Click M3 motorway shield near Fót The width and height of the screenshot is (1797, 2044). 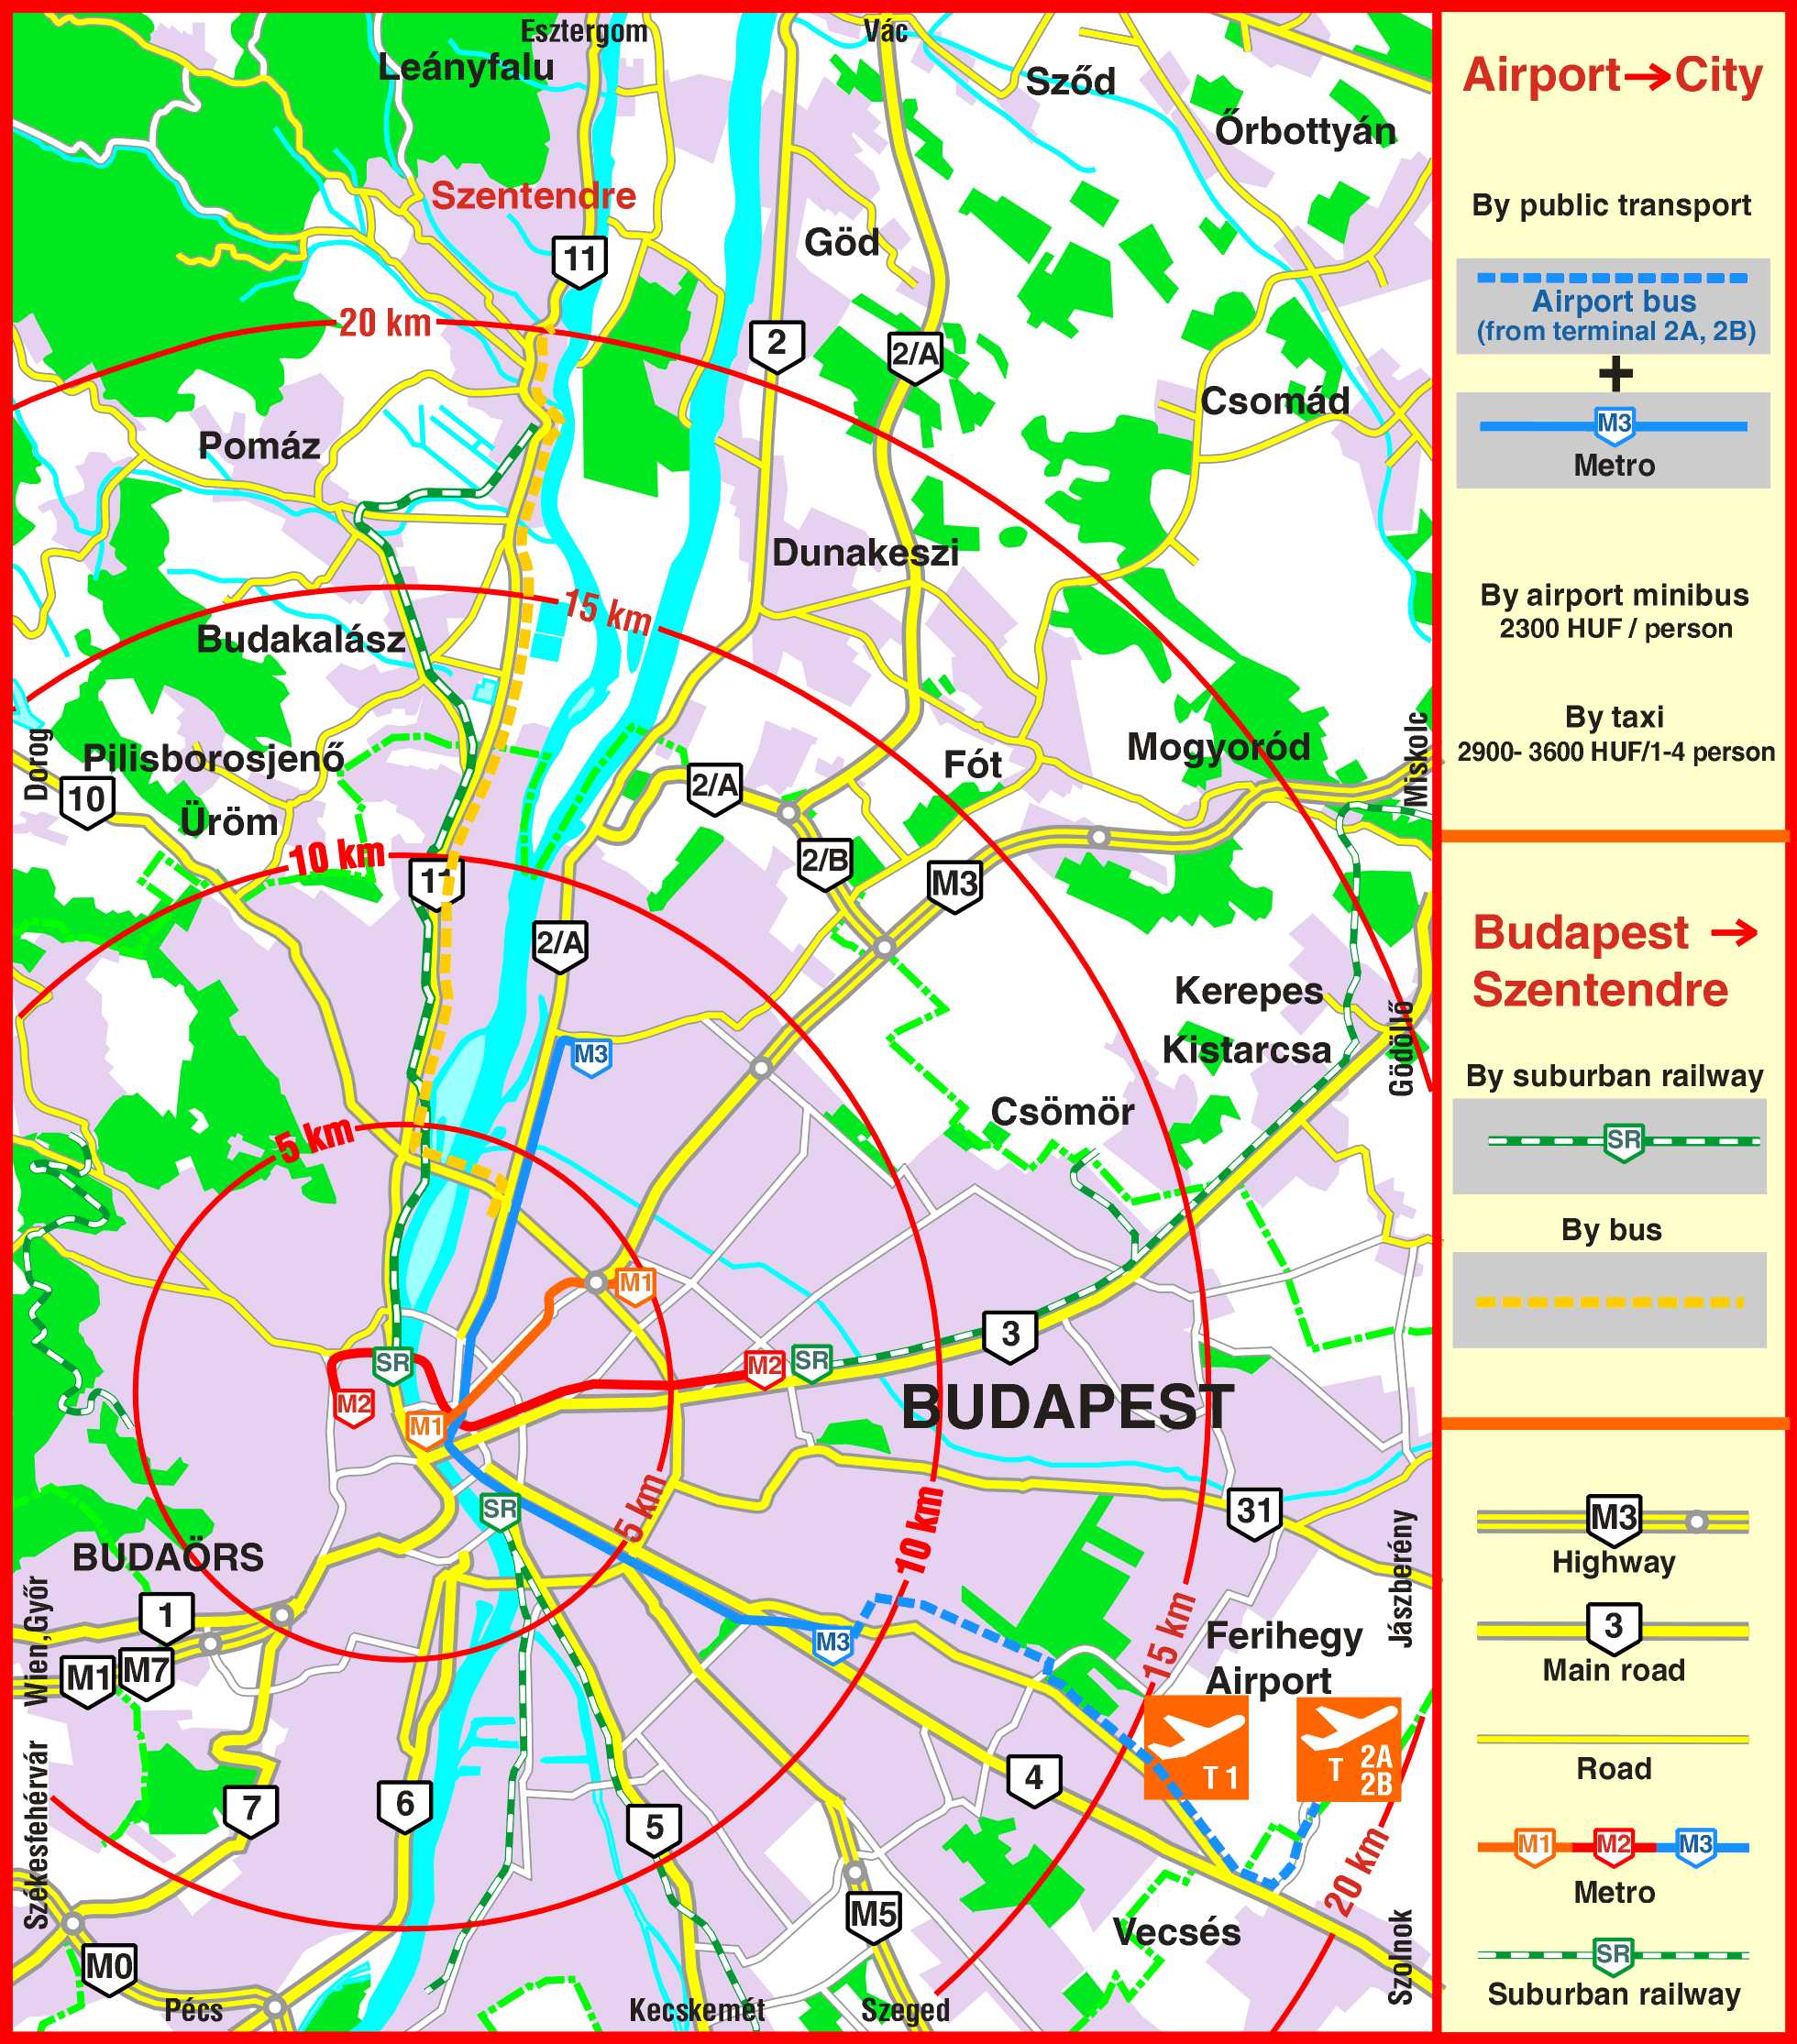[954, 887]
